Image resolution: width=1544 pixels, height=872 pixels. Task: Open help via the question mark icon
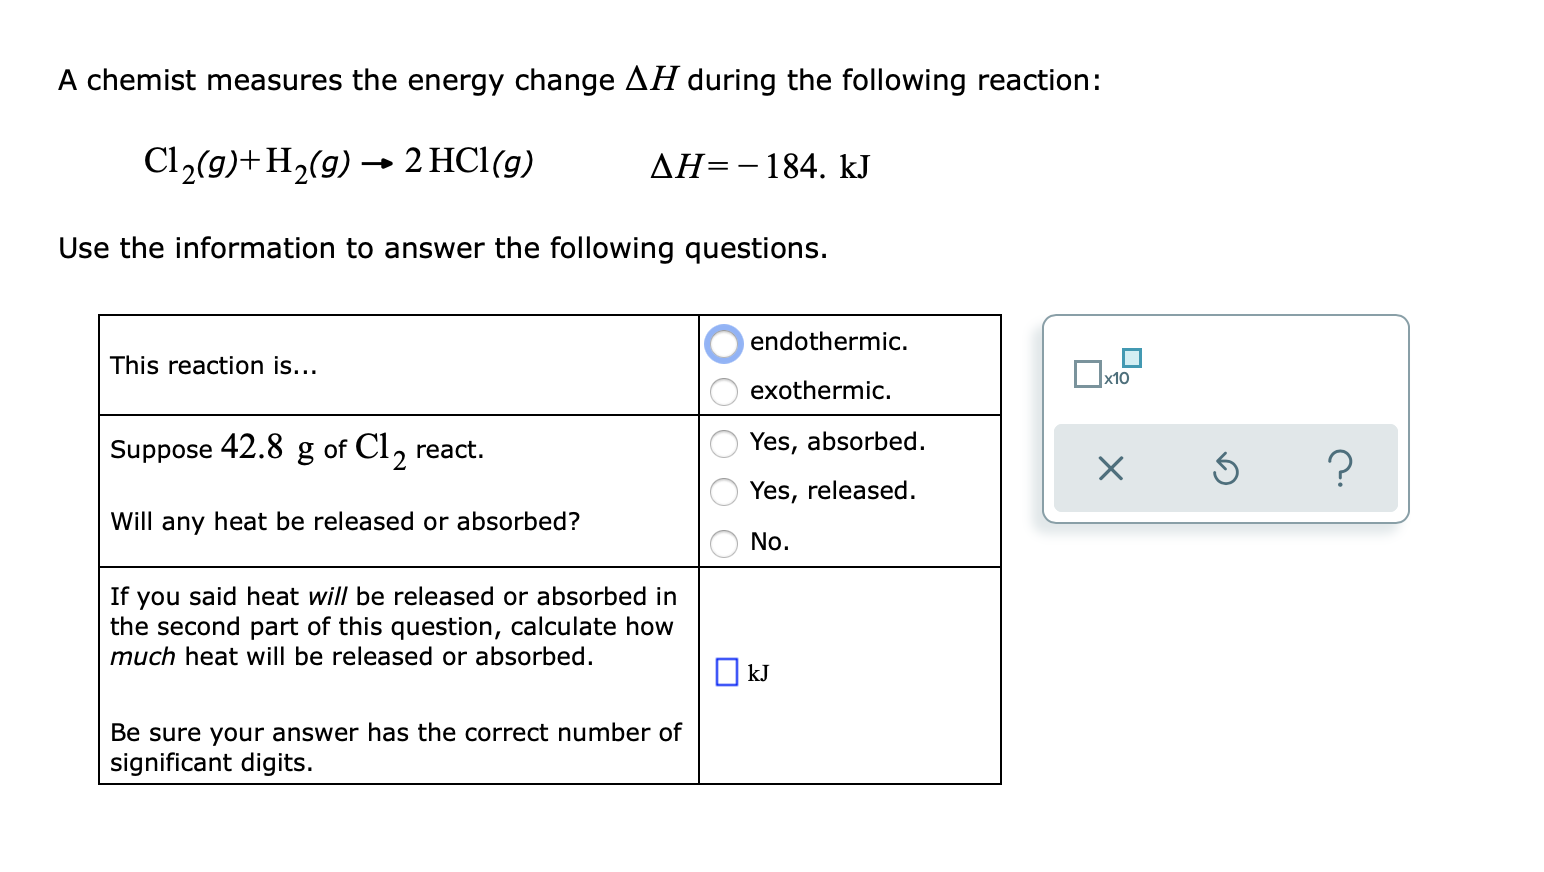point(1341,468)
